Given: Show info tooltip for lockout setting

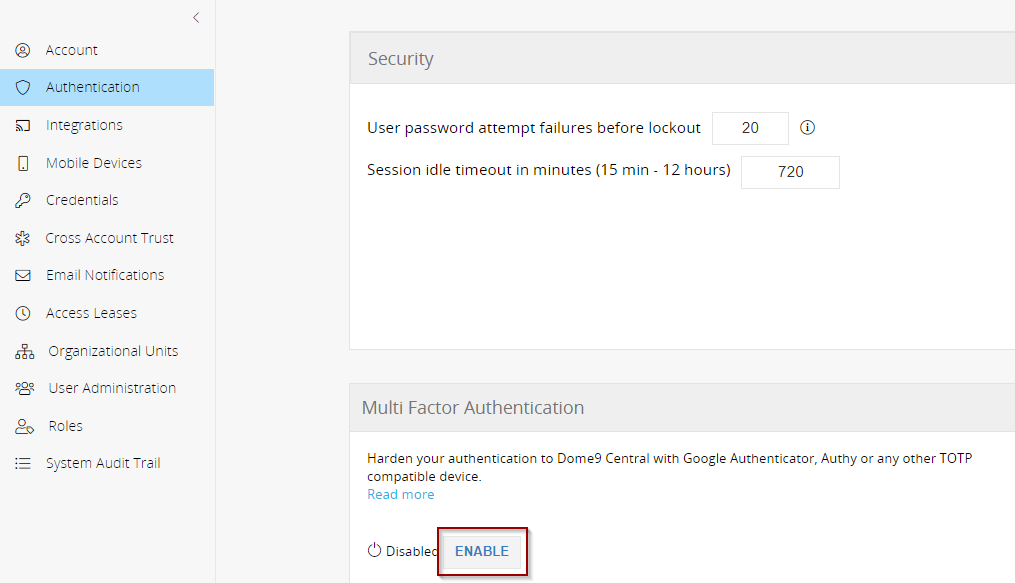Looking at the screenshot, I should (x=807, y=127).
